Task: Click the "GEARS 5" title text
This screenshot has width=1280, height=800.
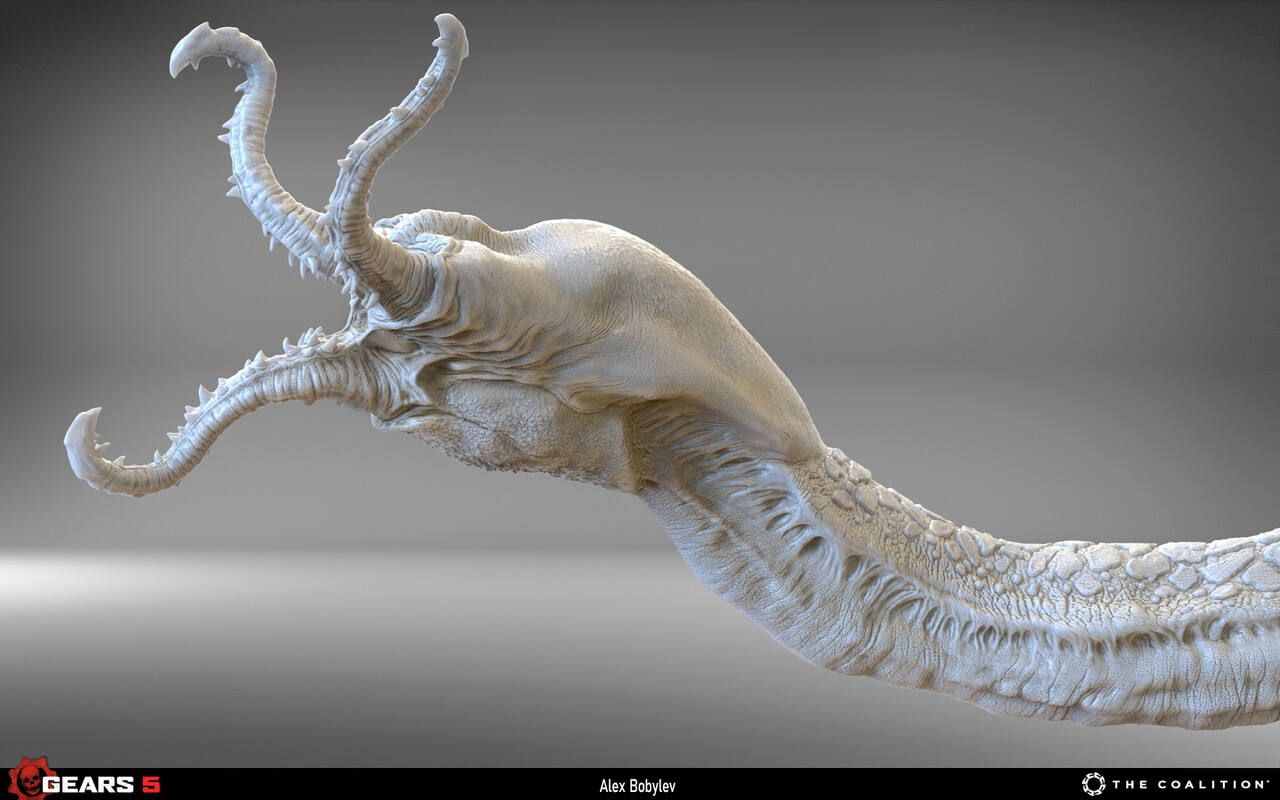Action: (x=101, y=785)
